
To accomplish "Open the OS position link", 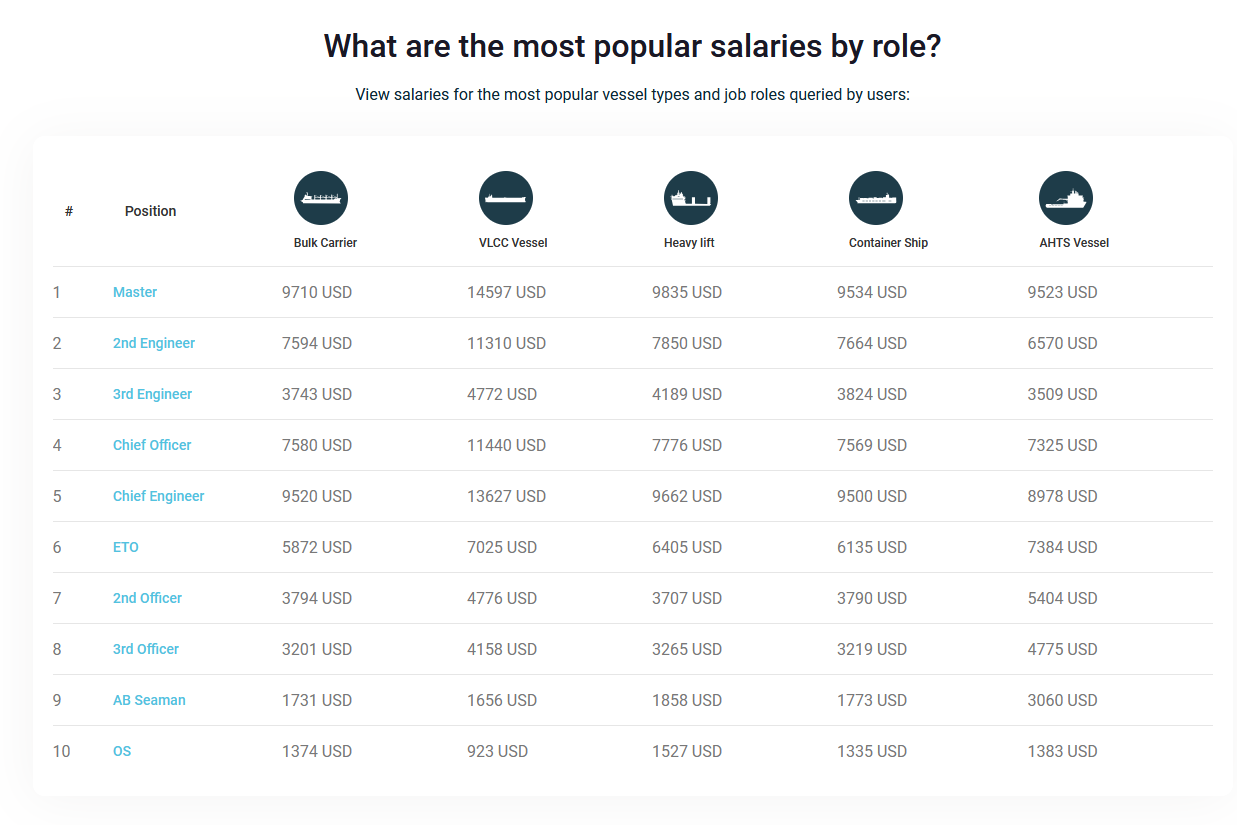I will point(122,751).
